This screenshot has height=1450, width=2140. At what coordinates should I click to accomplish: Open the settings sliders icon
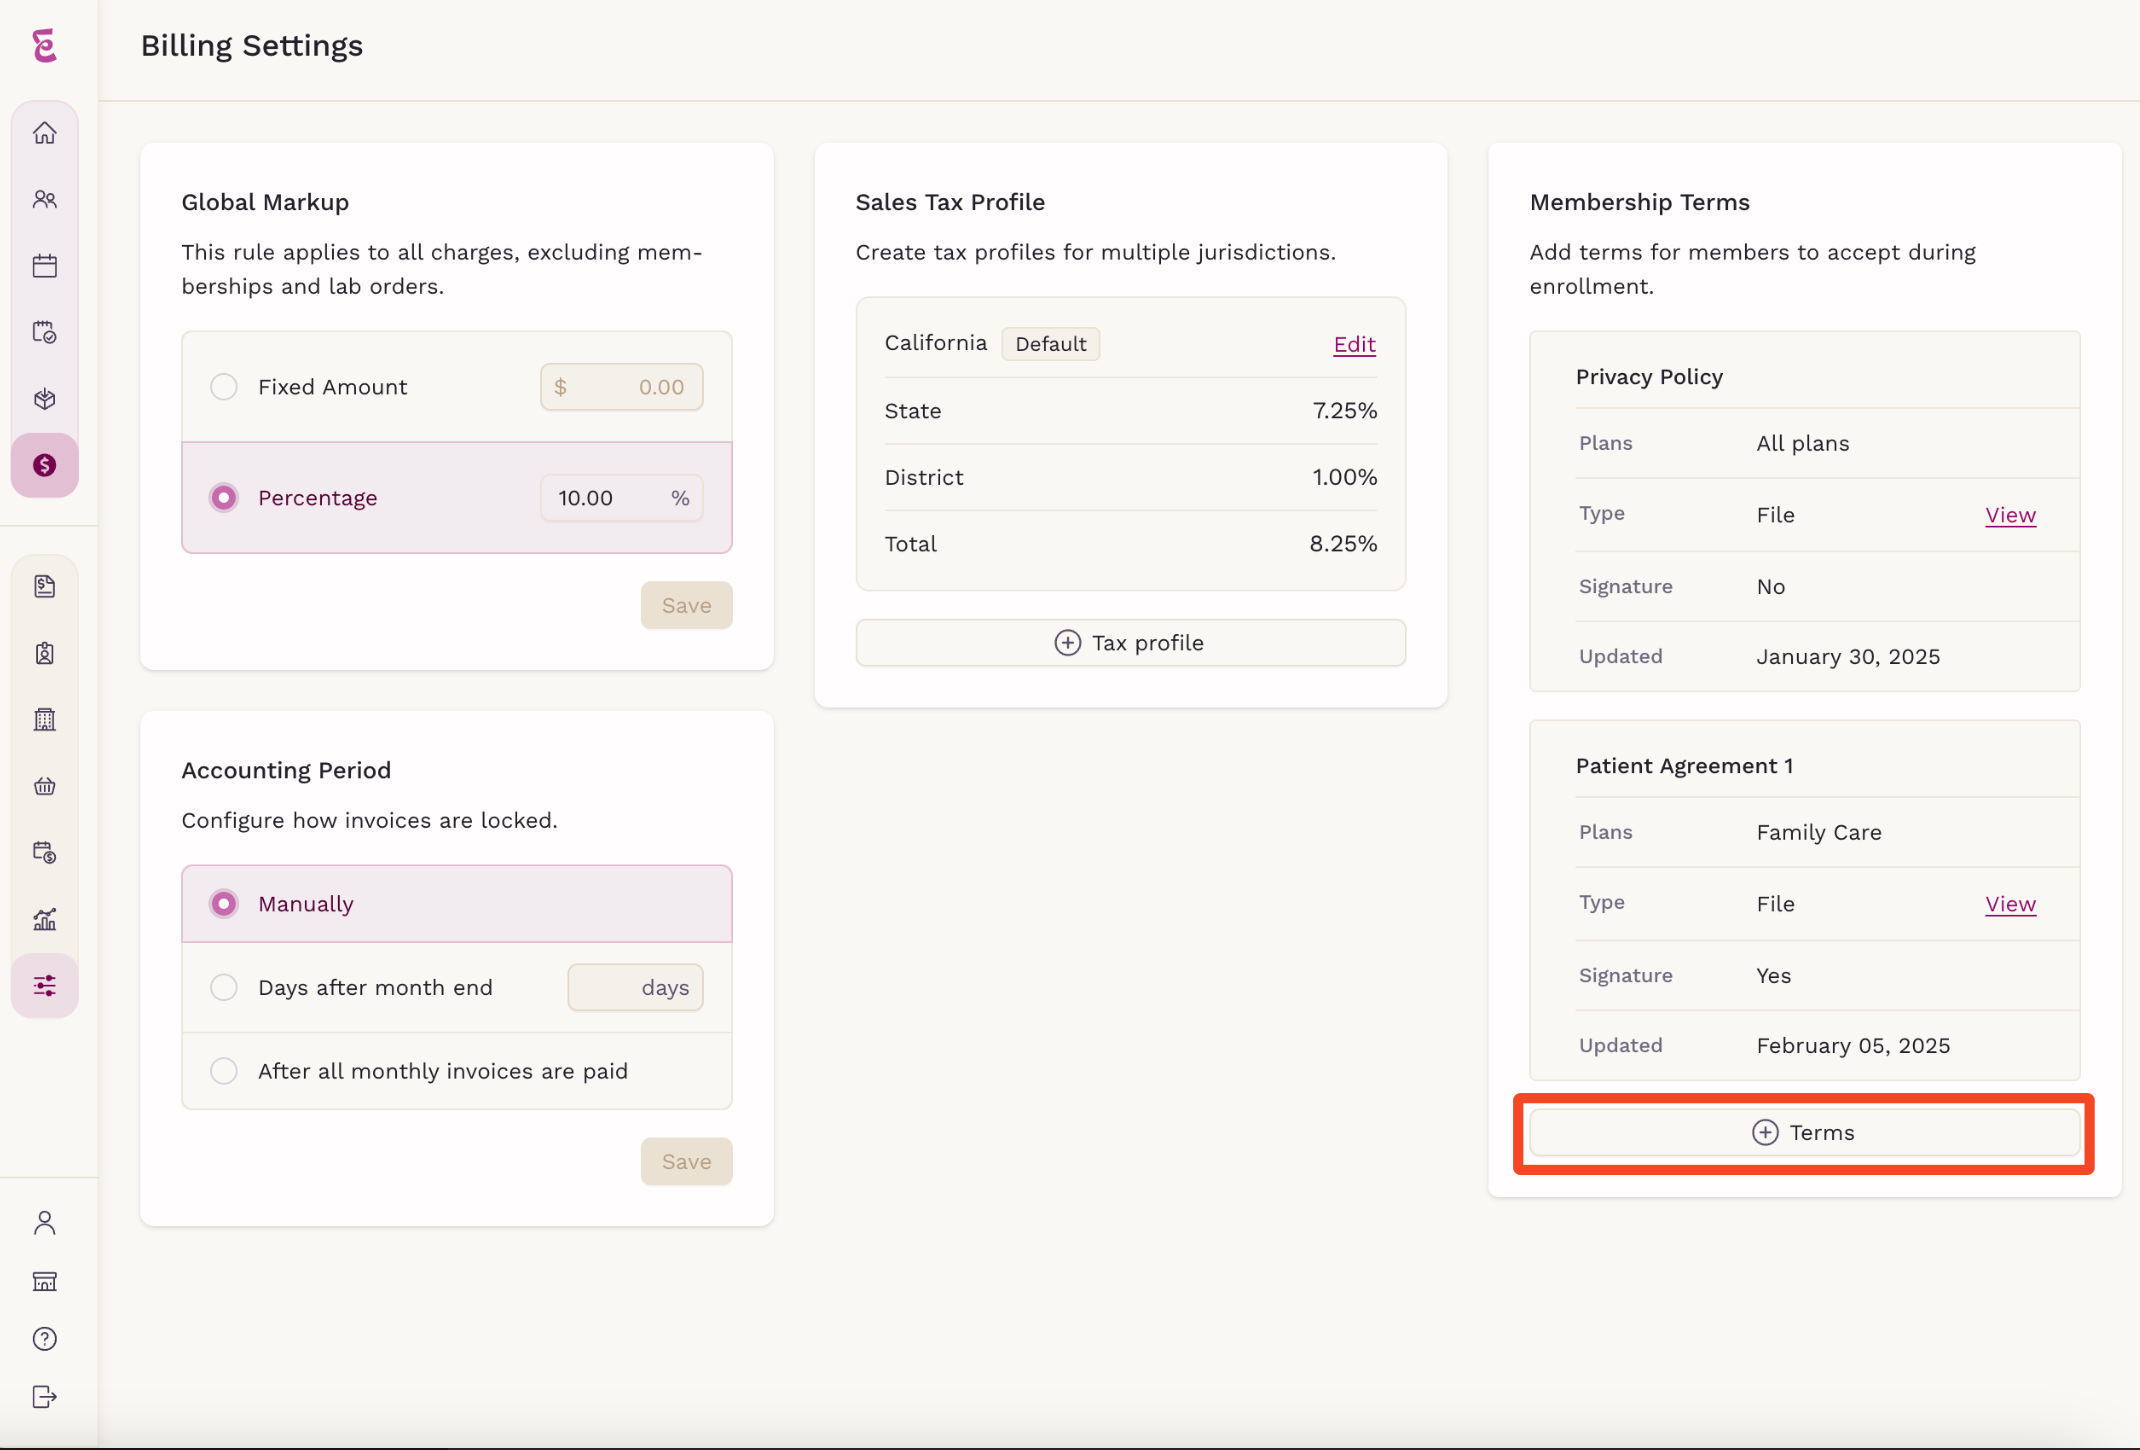pos(45,986)
